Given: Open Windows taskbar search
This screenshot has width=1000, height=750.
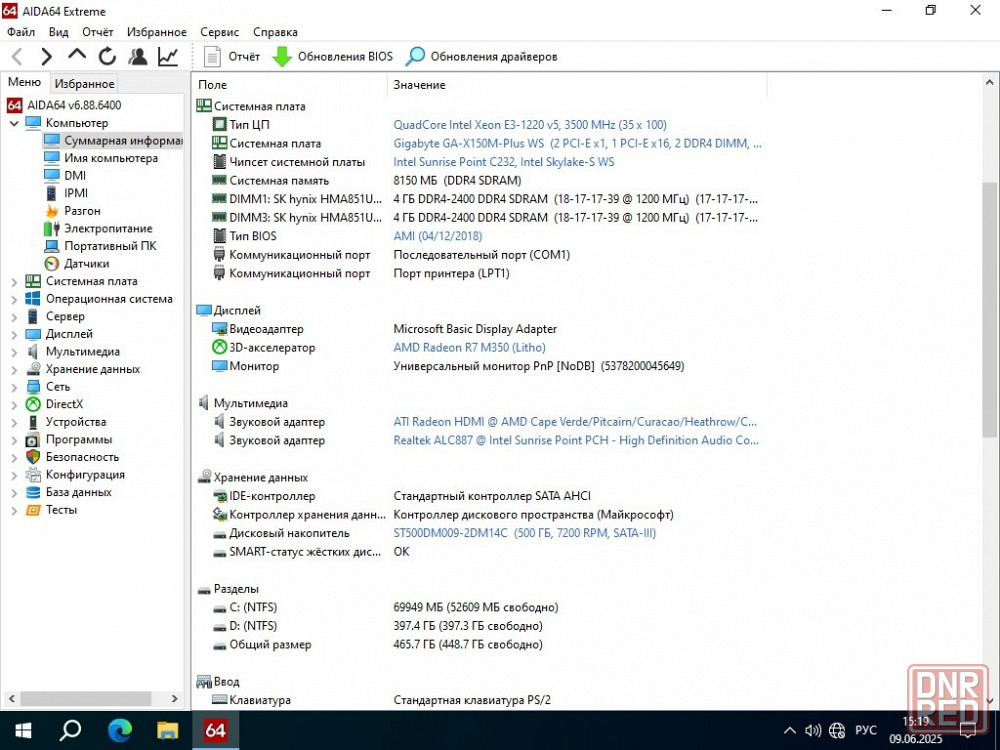Looking at the screenshot, I should [x=70, y=730].
